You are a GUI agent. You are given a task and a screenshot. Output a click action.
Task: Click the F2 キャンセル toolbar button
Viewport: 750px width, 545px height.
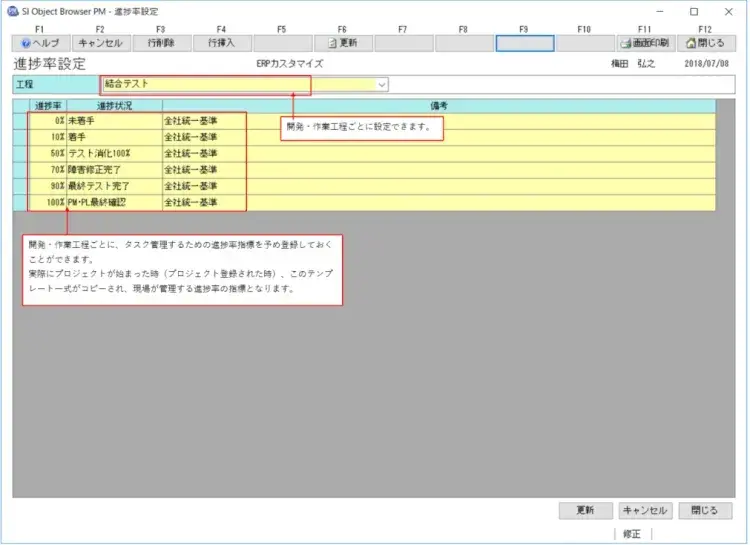(101, 43)
